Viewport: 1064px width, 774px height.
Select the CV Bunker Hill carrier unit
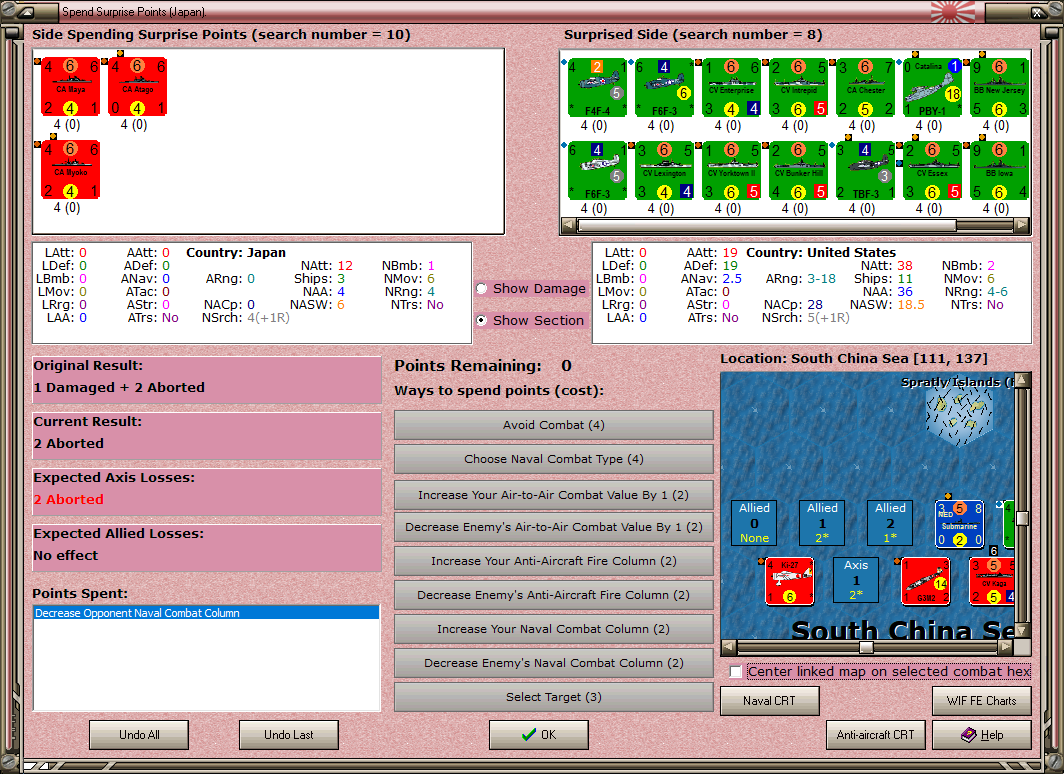point(799,171)
